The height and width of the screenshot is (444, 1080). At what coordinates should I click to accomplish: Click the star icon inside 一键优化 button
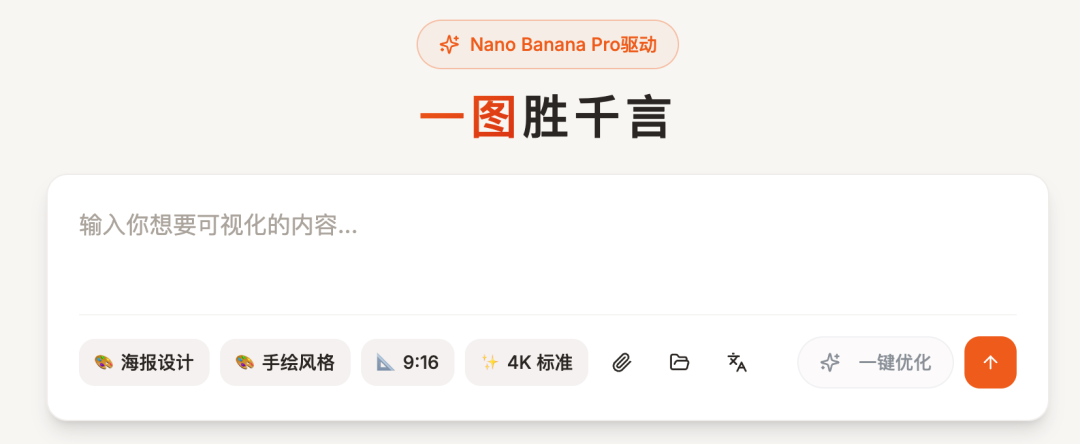click(830, 362)
